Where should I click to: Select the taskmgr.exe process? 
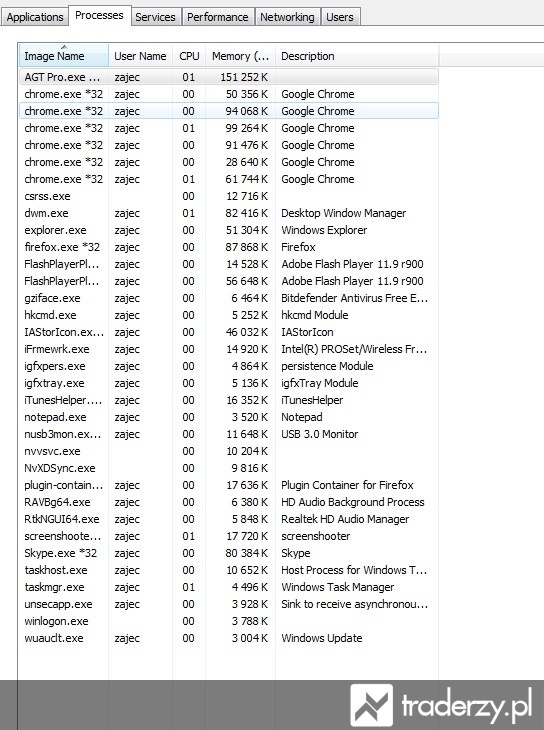click(229, 587)
